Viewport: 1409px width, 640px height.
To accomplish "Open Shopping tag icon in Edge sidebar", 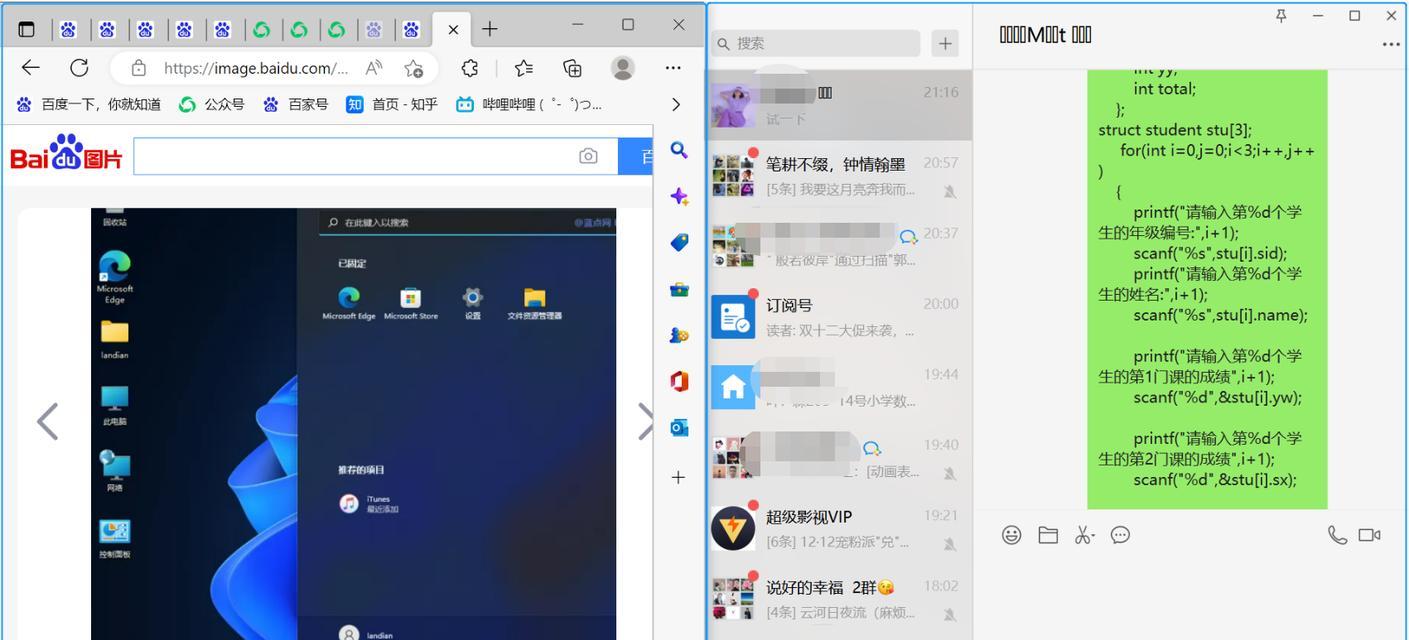I will click(x=679, y=243).
